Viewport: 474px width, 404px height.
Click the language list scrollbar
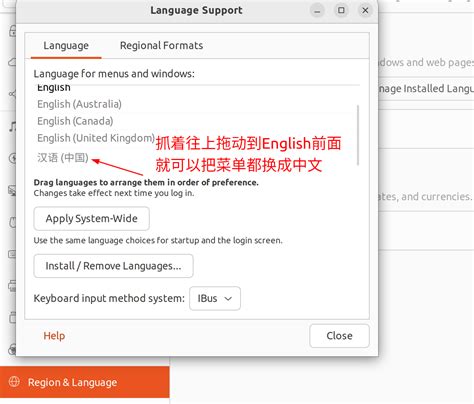[358, 135]
